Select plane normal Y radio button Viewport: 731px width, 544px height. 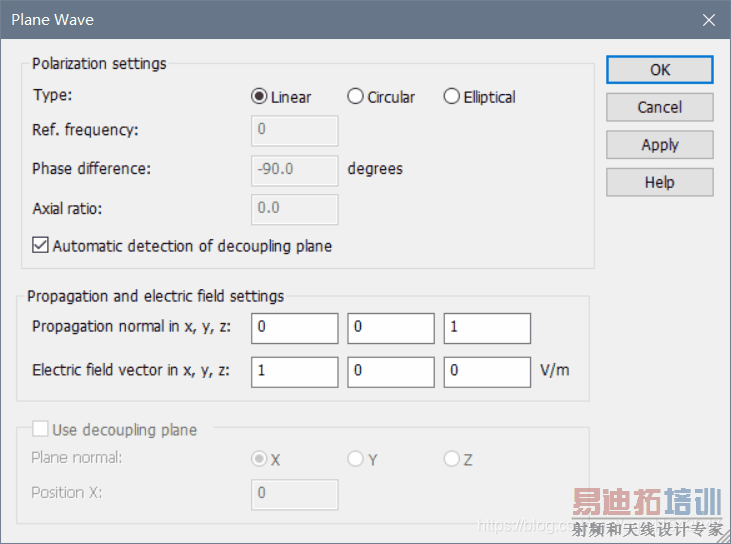click(355, 459)
